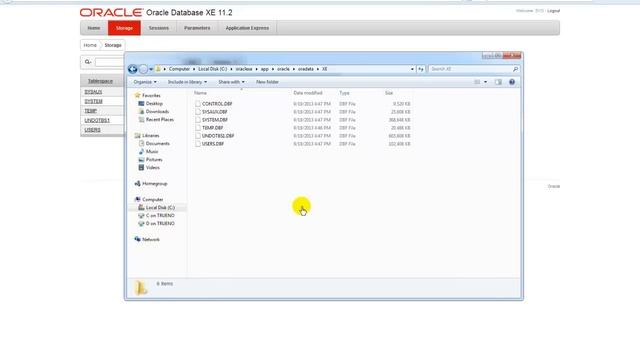Click the refresh button next to address bar
This screenshot has height=360, width=640.
(x=421, y=69)
